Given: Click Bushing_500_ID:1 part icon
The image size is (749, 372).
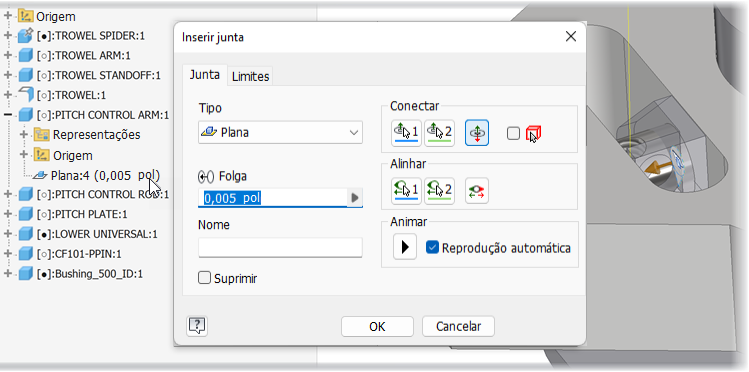Looking at the screenshot, I should (25, 274).
